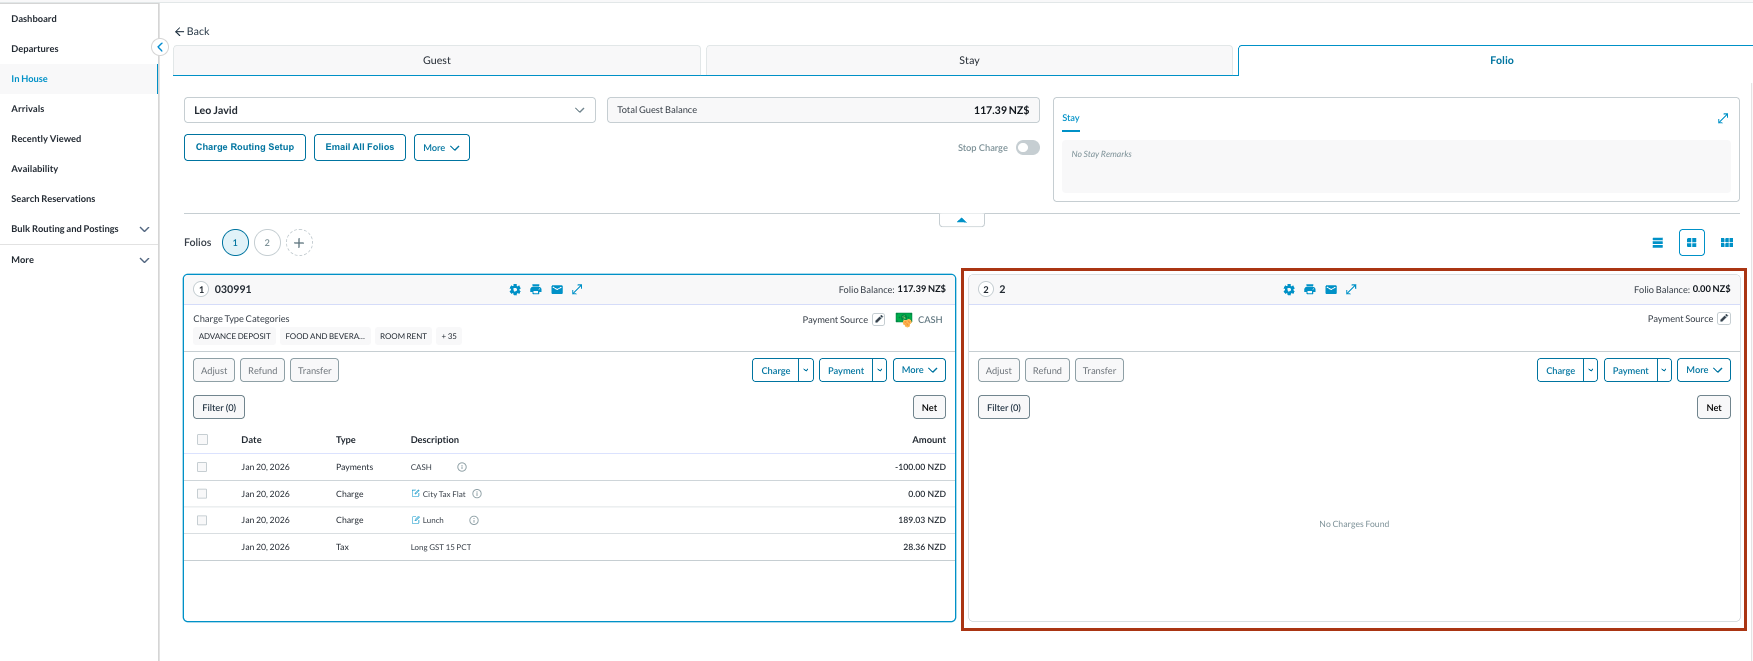Click Email All Folios button
Screen dimensions: 1753x661
click(359, 148)
